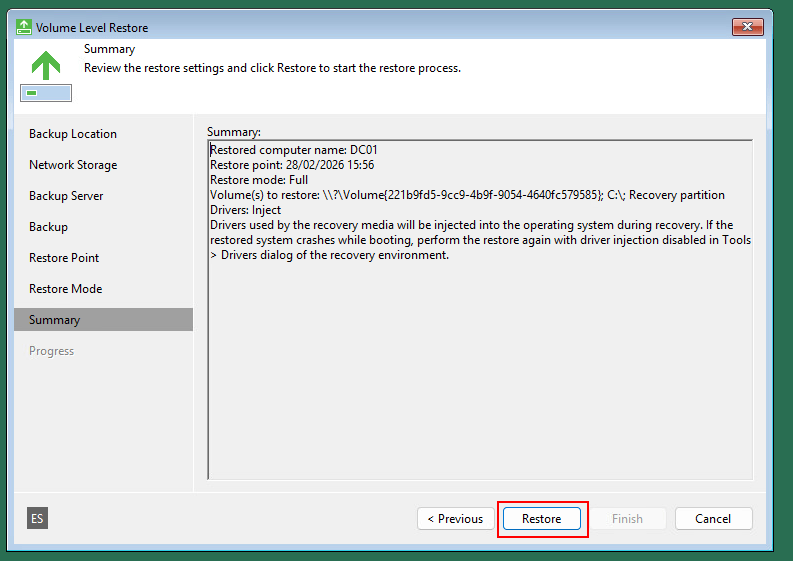793x561 pixels.
Task: Start recovery with the Restore button
Action: [x=541, y=519]
